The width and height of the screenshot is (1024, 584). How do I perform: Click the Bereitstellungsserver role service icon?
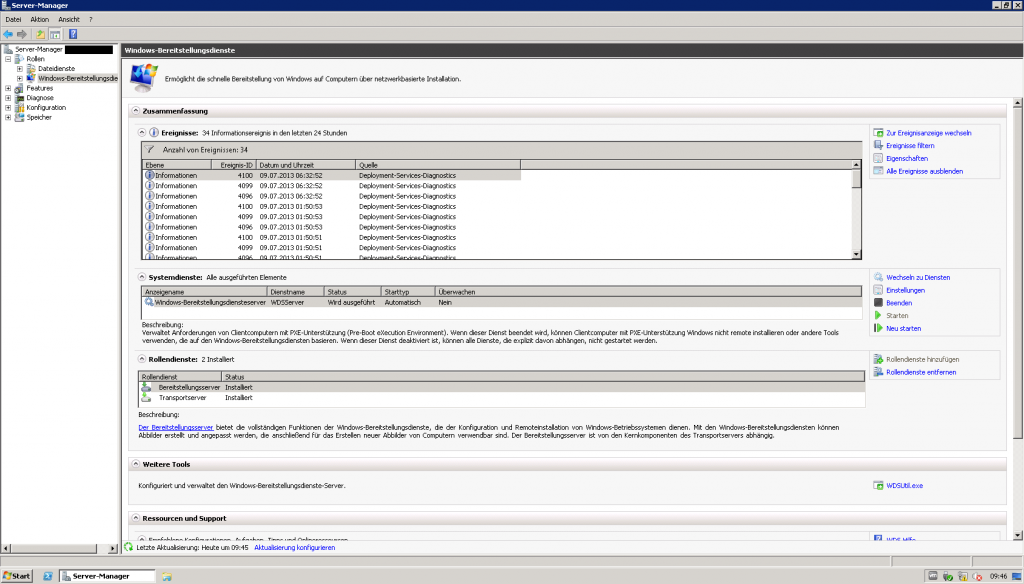click(146, 387)
